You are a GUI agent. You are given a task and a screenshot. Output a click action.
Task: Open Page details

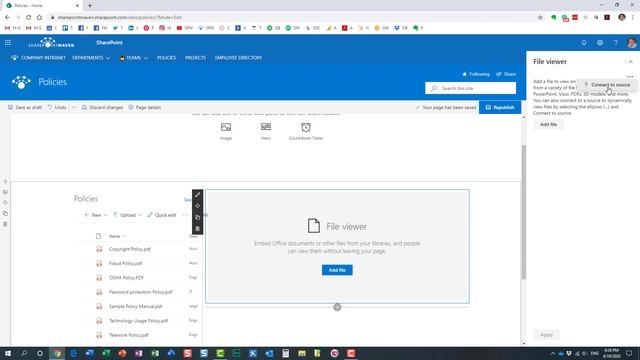point(144,107)
